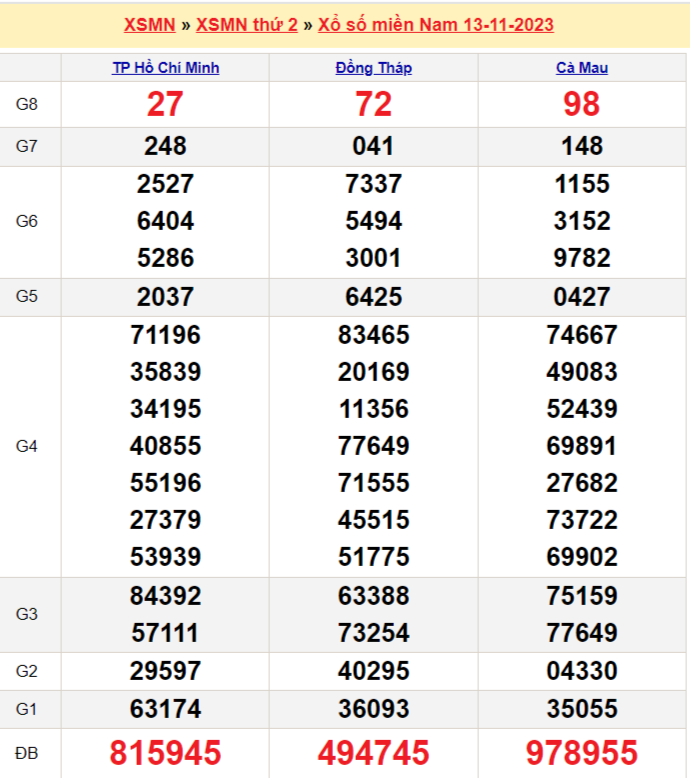The image size is (690, 778).
Task: Select G2 result 40295
Action: tap(373, 670)
